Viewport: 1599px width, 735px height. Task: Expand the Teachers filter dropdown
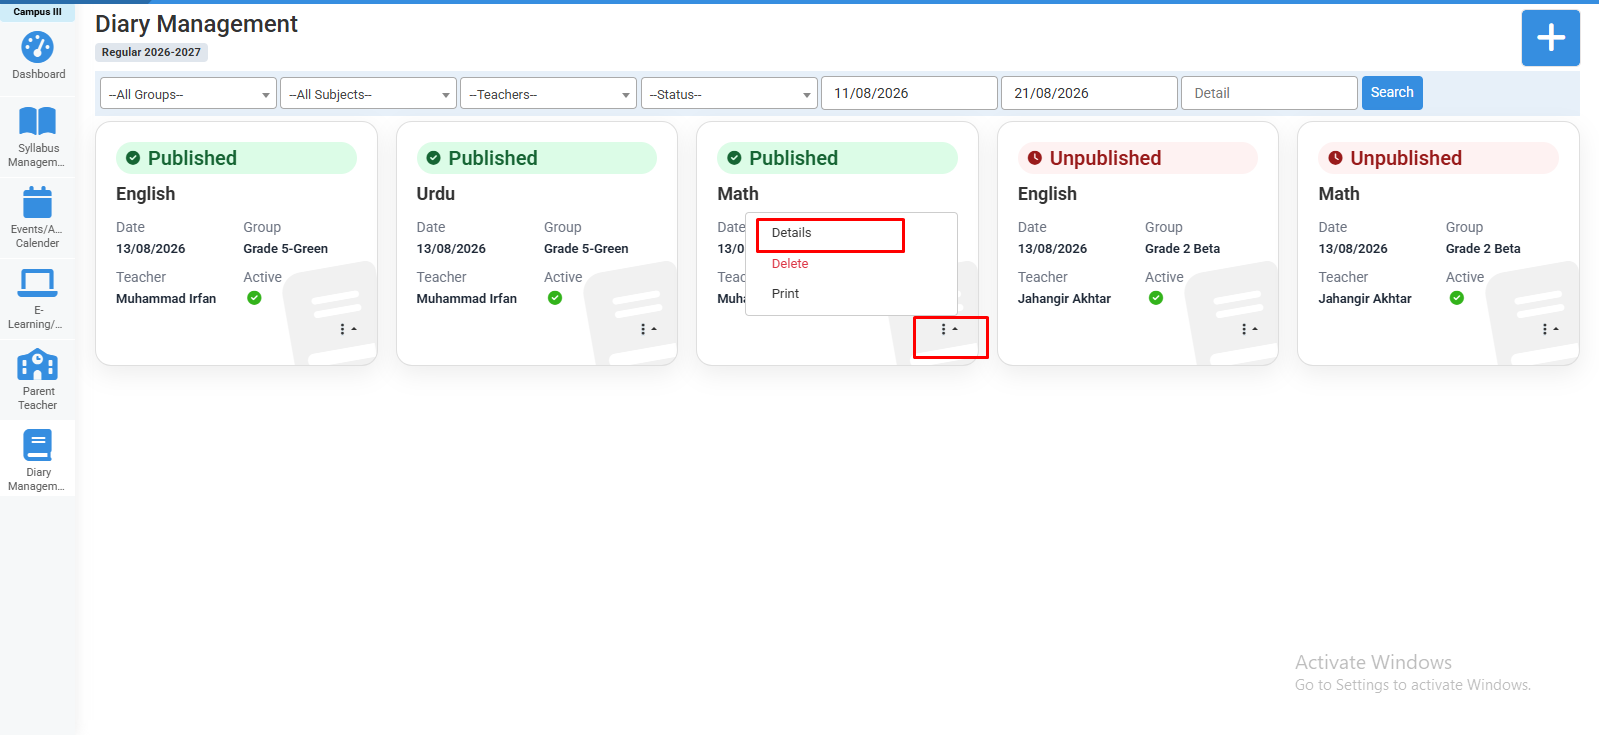pyautogui.click(x=548, y=94)
